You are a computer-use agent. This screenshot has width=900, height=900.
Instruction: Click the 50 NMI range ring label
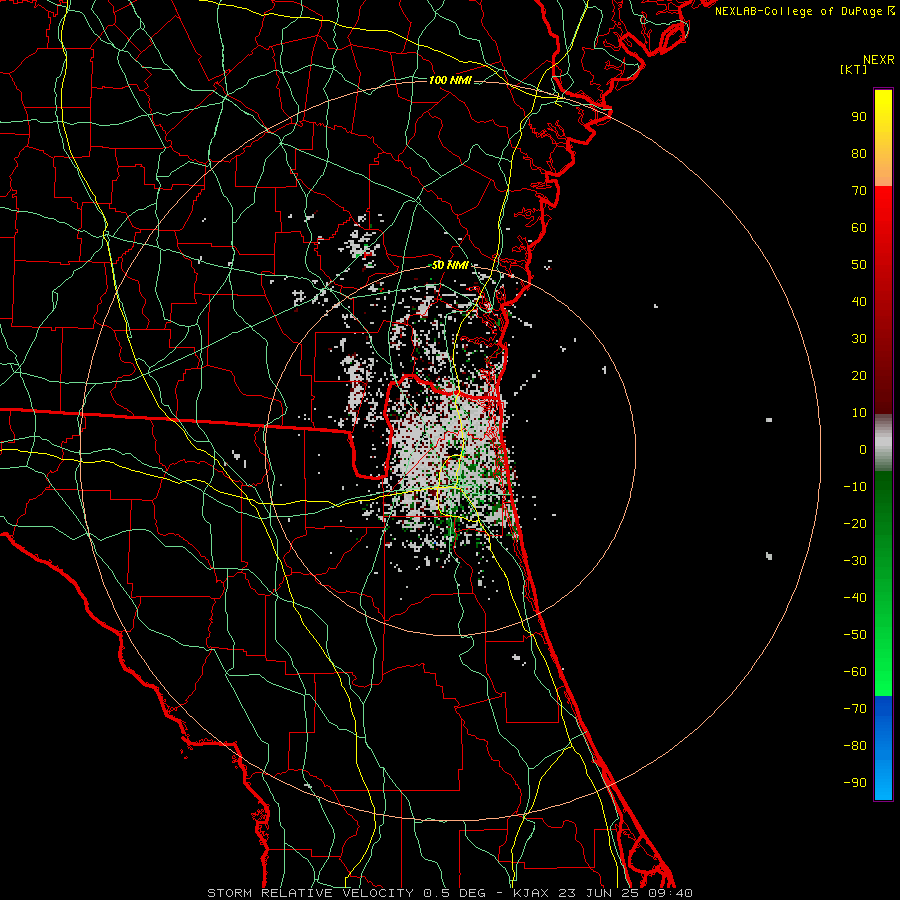450,265
